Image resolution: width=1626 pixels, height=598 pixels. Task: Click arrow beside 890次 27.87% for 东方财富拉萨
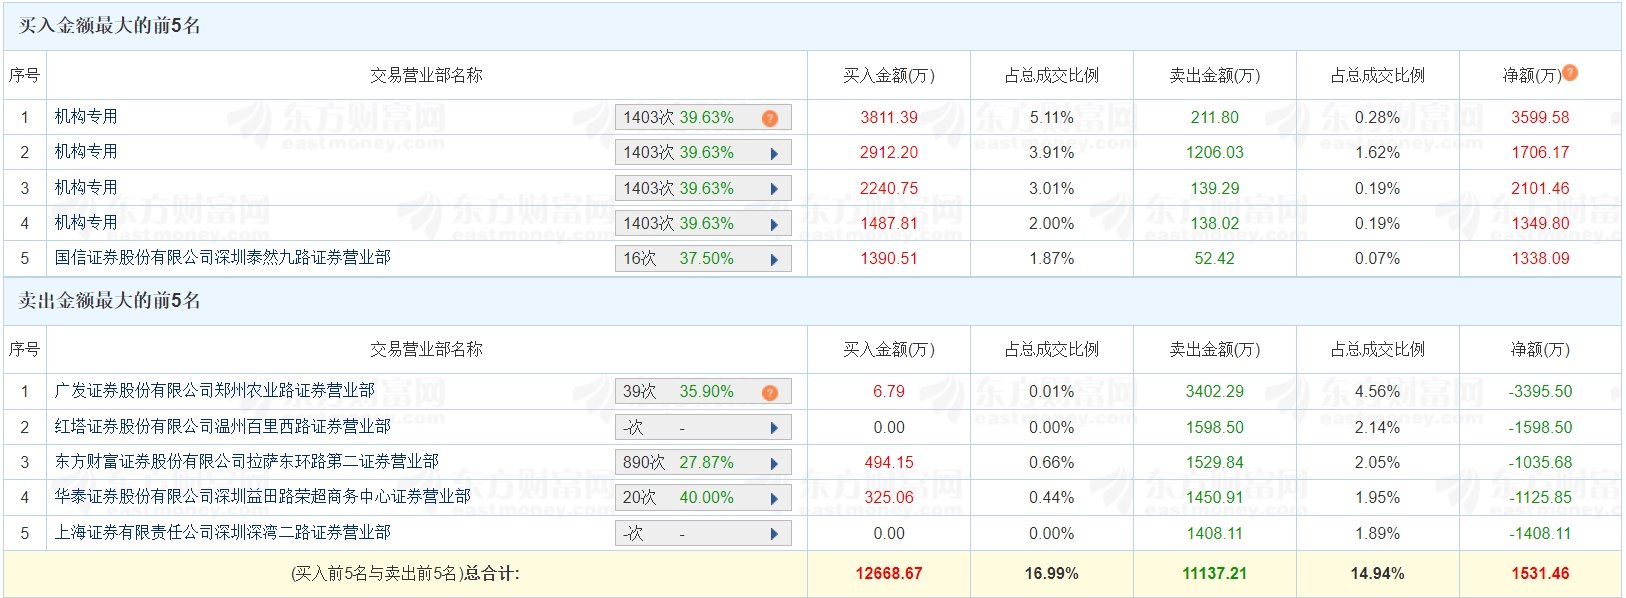[774, 463]
